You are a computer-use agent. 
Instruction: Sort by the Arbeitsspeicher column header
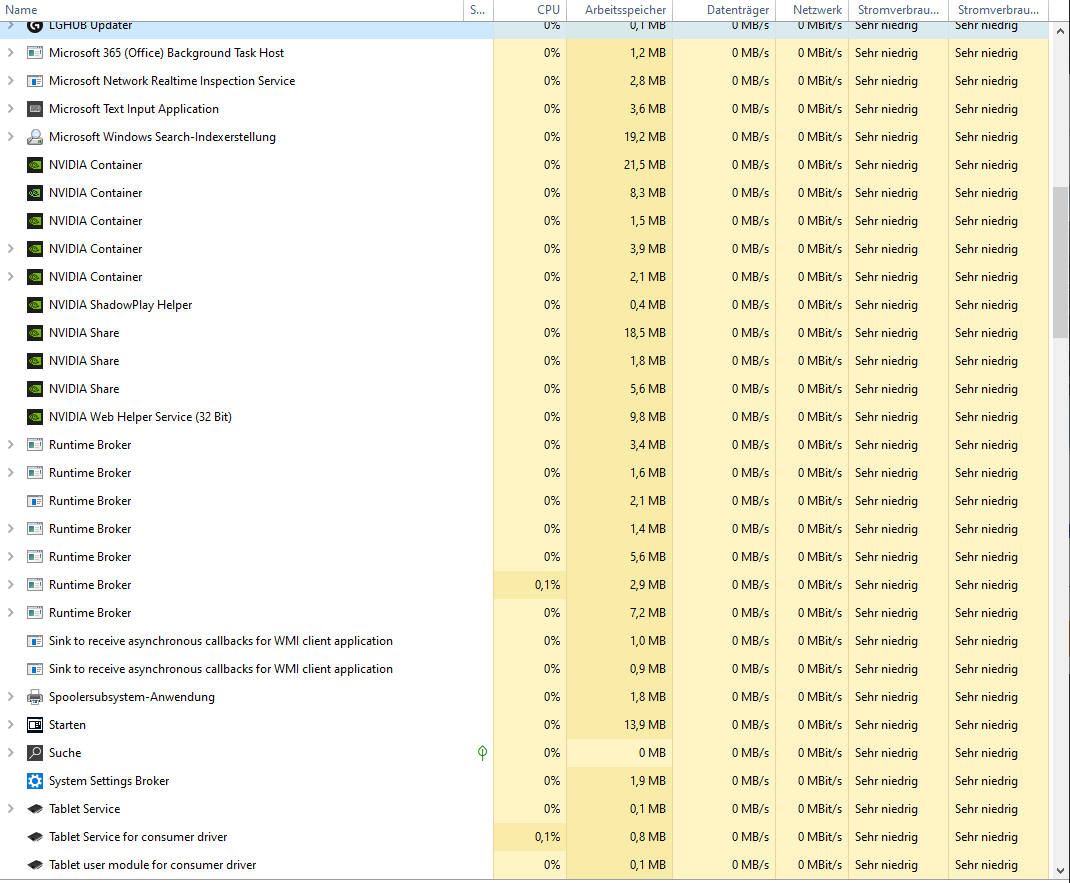(620, 10)
